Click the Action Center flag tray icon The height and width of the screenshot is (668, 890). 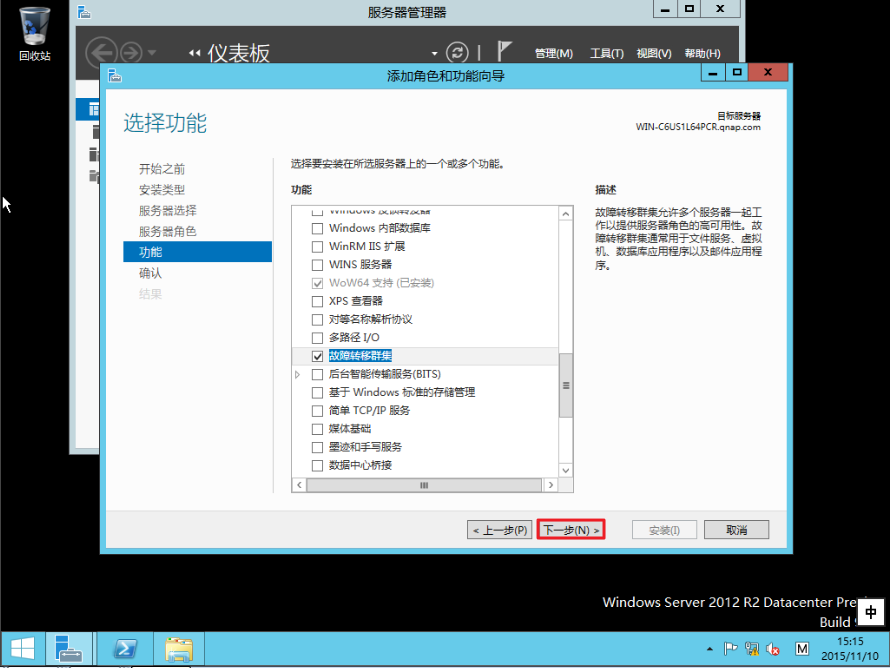[731, 648]
